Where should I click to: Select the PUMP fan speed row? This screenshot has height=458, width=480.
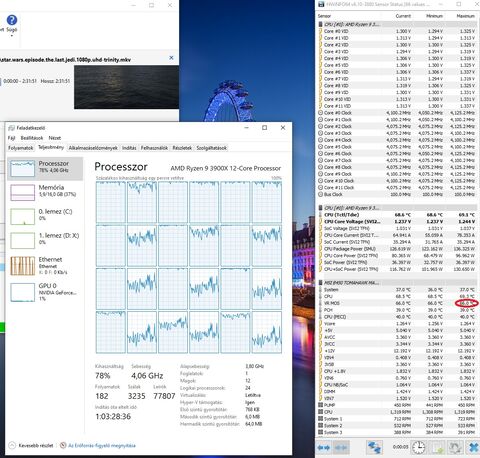click(x=396, y=405)
